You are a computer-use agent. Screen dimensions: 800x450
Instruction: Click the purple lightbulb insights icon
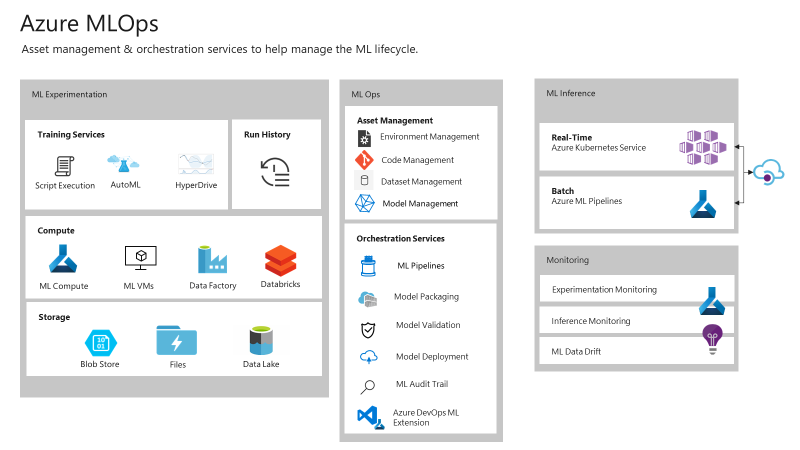click(x=713, y=339)
